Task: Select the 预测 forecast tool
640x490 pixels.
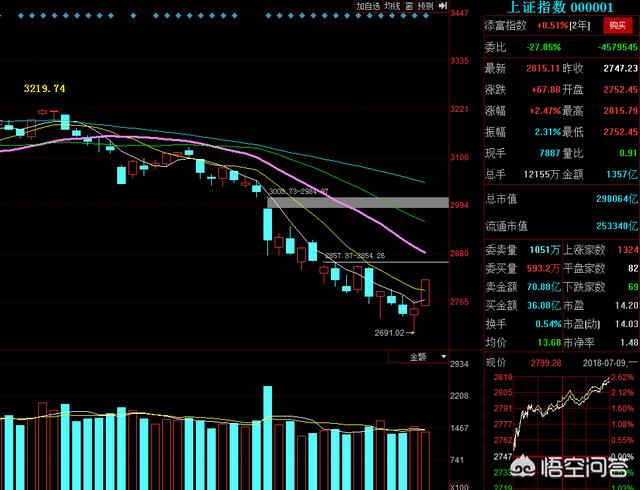Action: point(427,6)
